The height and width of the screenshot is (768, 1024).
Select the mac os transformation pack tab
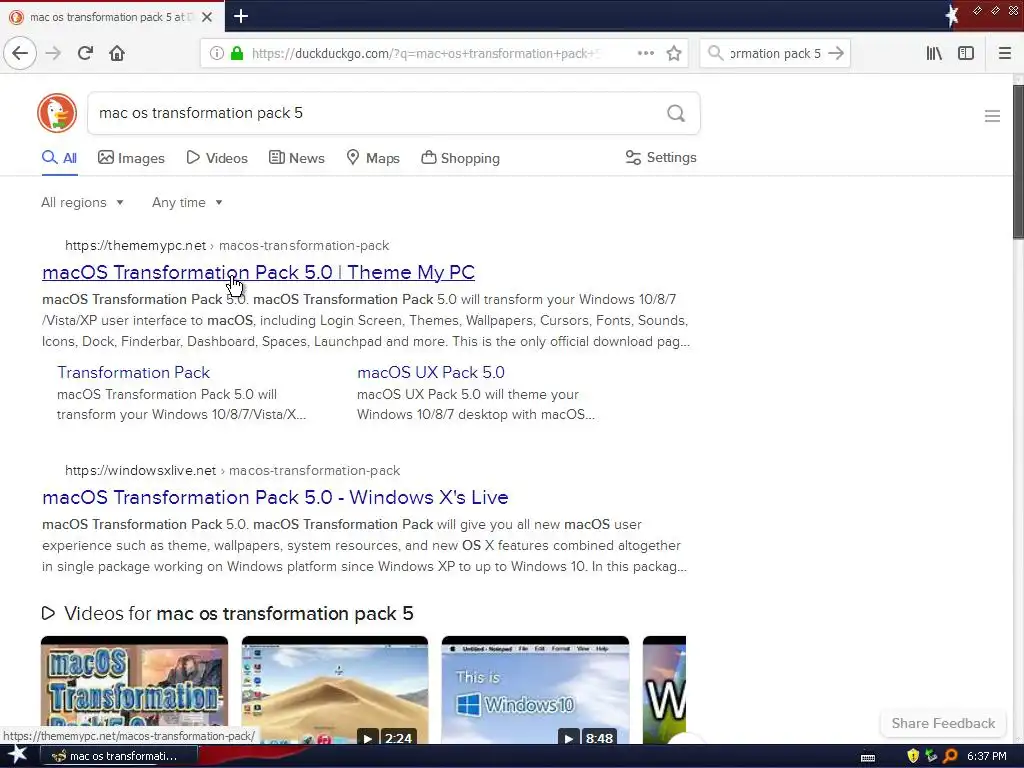tap(112, 17)
